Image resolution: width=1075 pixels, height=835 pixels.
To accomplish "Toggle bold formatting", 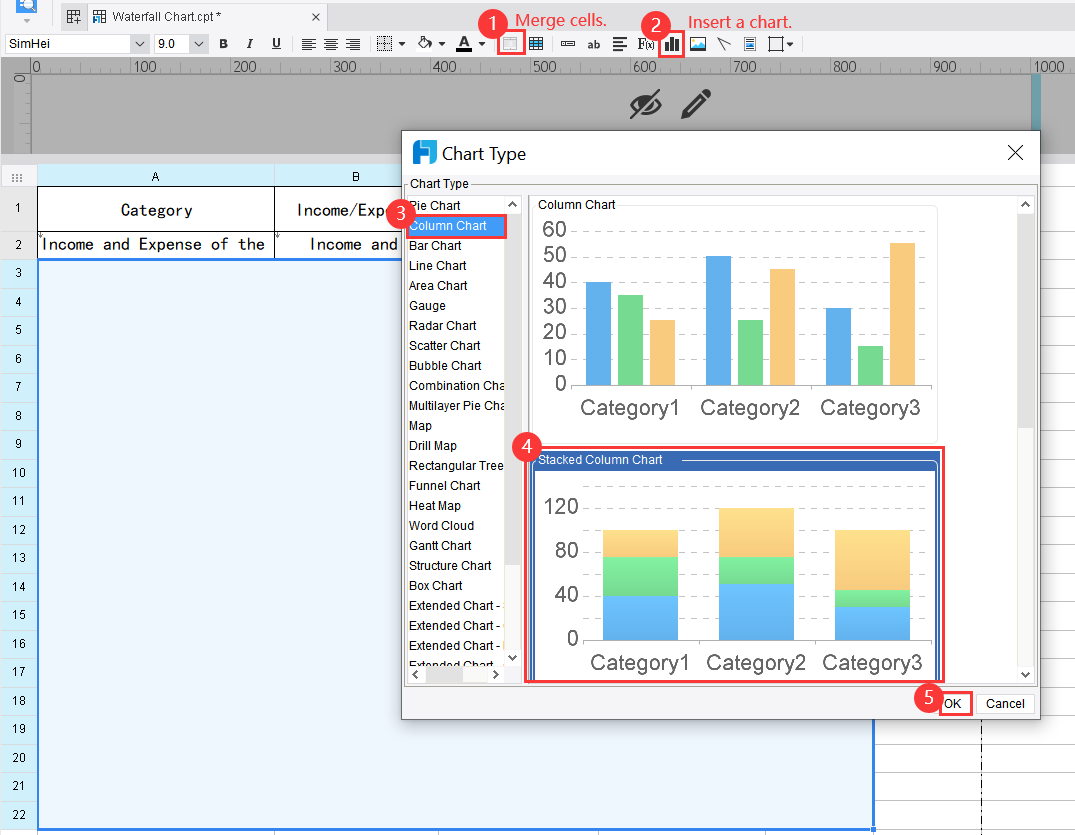I will point(222,43).
